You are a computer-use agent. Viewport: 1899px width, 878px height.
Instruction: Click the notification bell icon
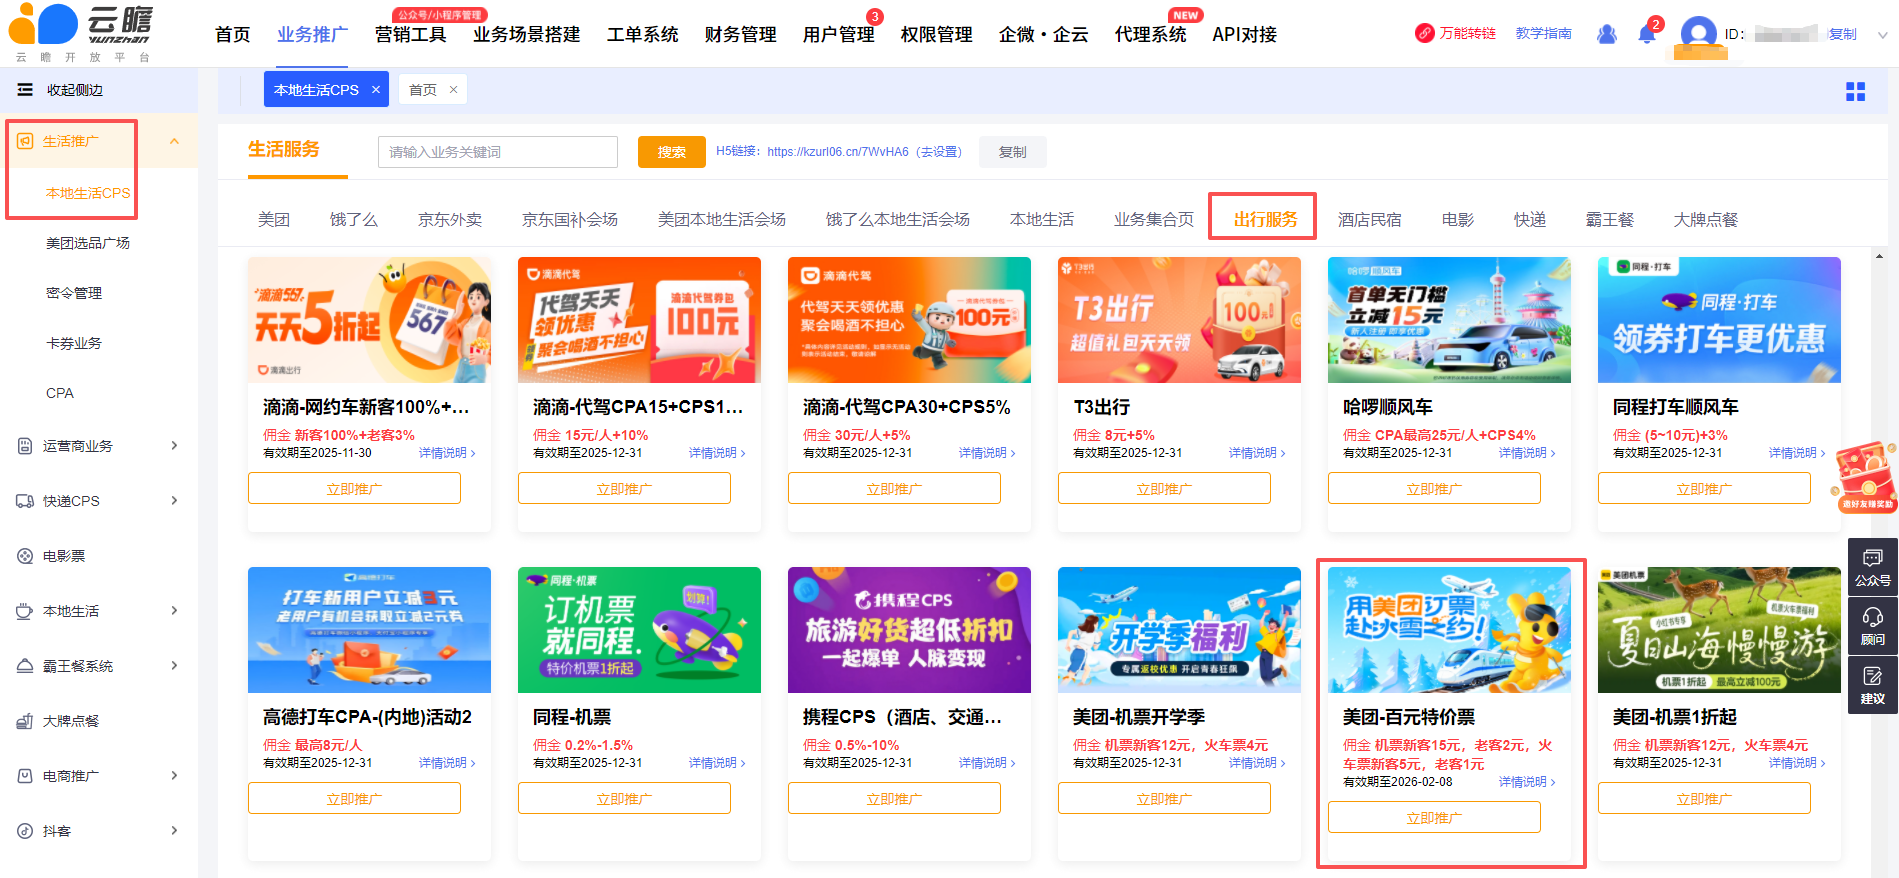click(1647, 34)
